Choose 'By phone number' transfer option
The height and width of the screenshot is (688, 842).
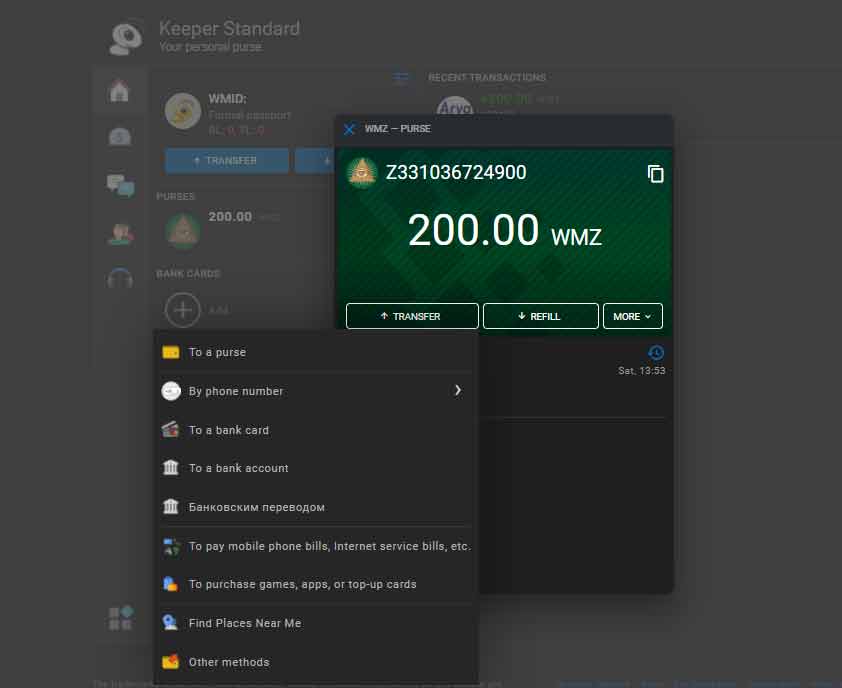click(316, 391)
